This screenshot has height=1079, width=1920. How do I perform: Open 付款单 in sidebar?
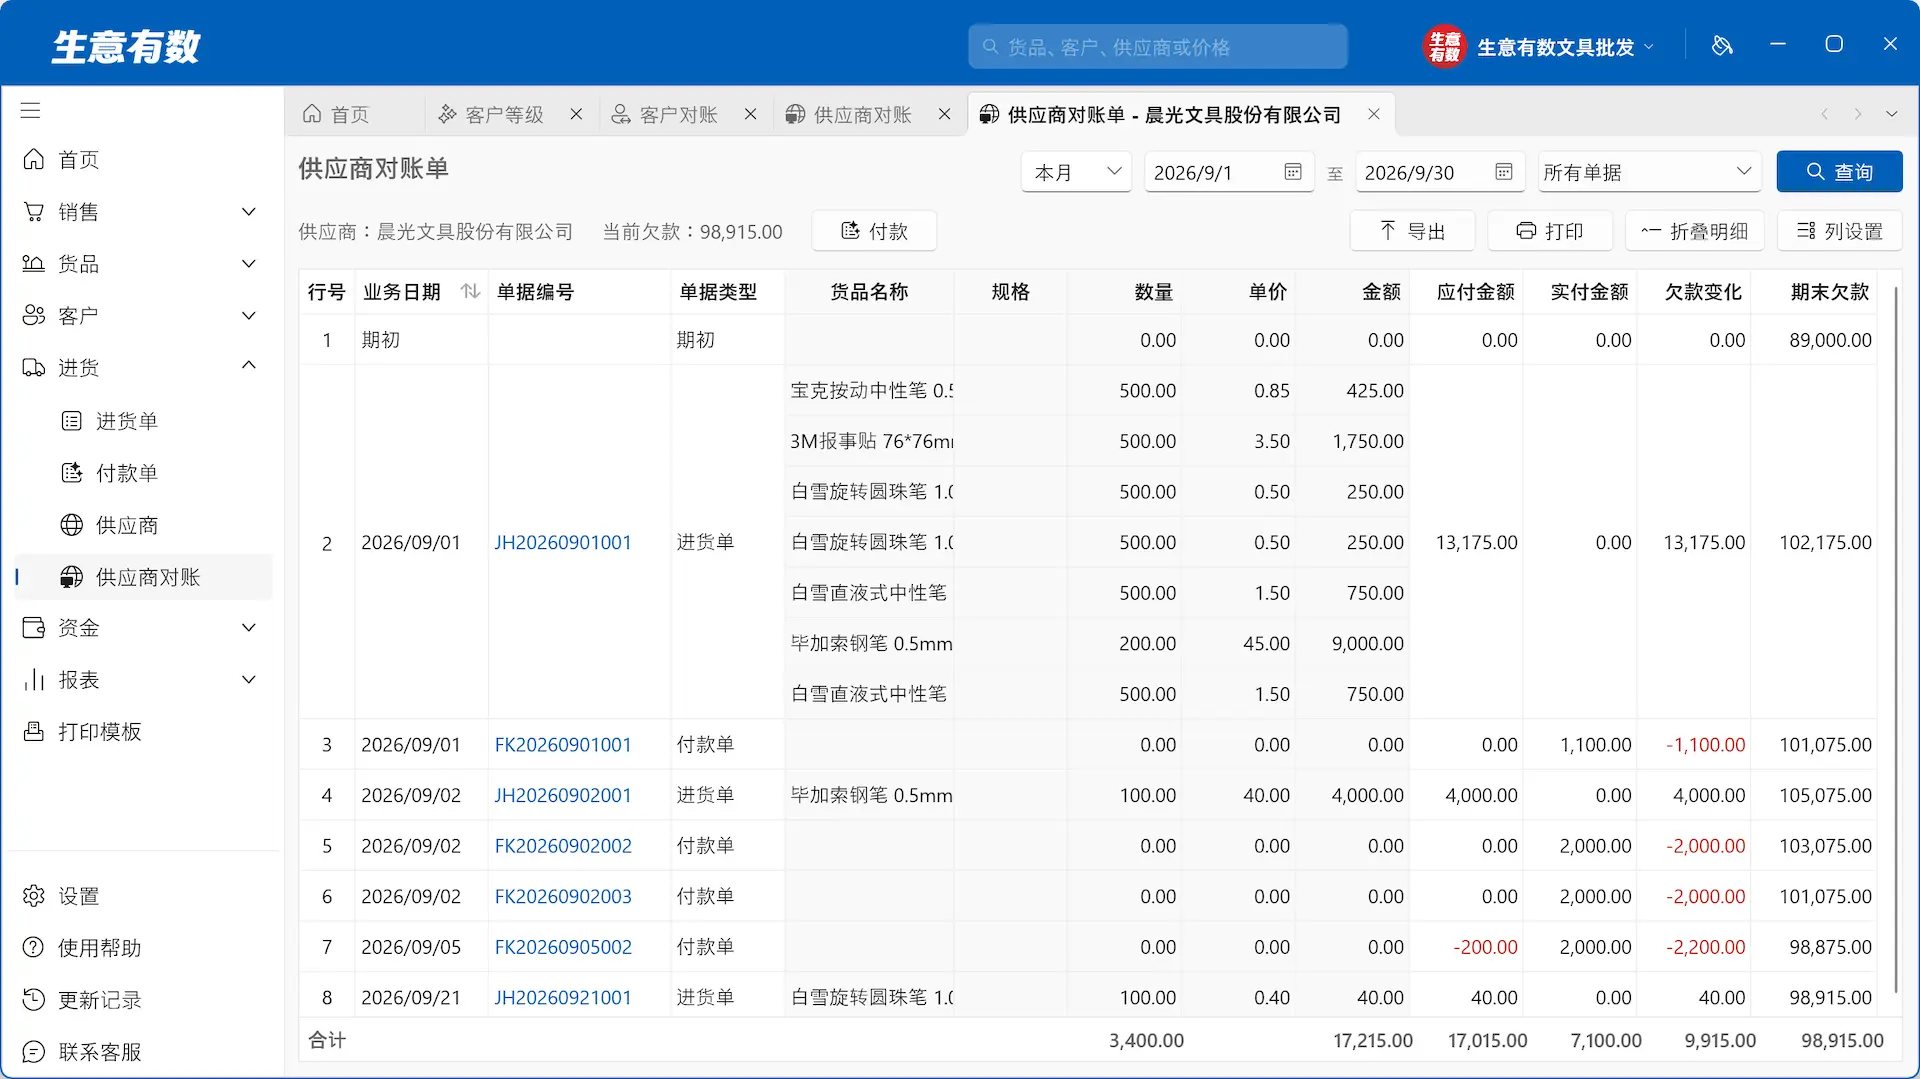(x=143, y=473)
